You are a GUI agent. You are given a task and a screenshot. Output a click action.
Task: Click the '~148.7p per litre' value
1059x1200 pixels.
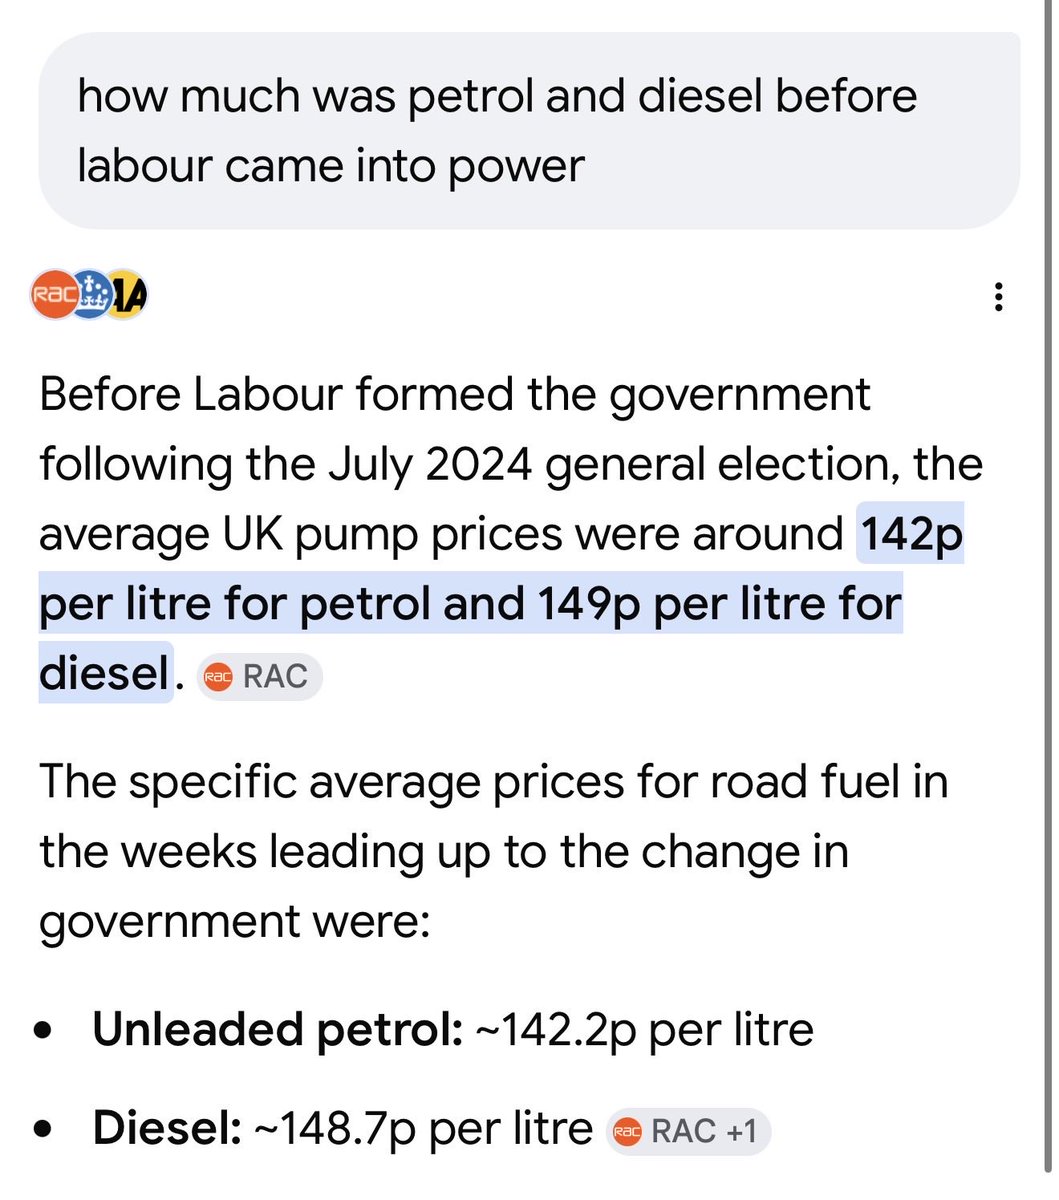pos(422,1129)
